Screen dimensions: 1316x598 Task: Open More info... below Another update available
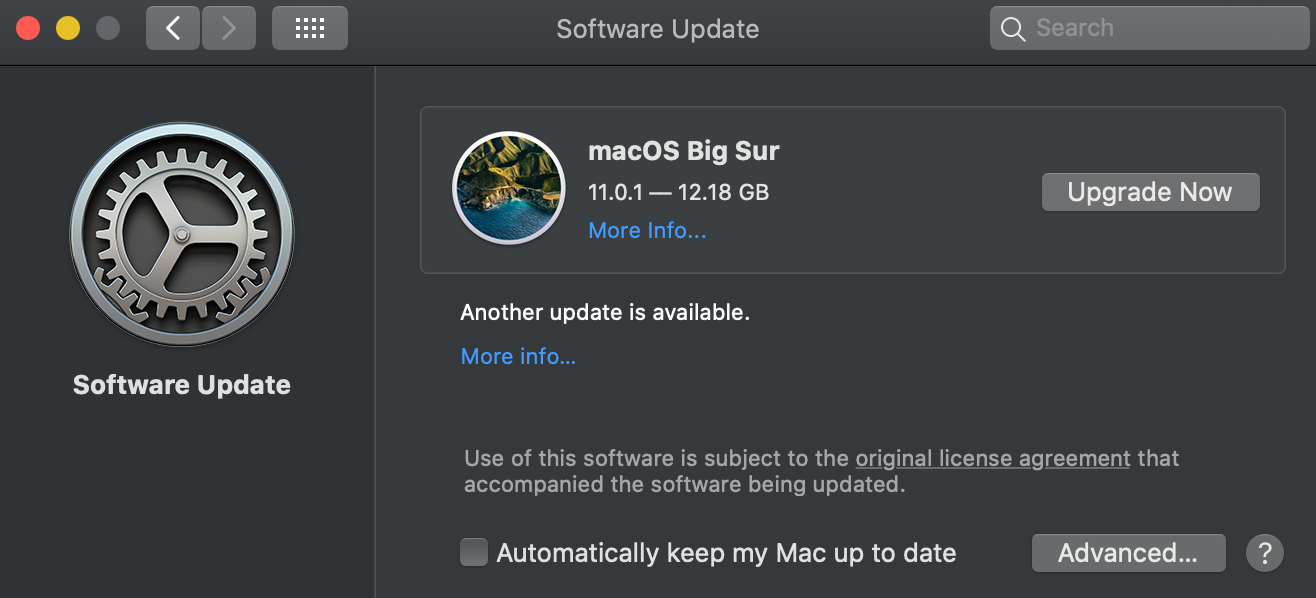point(518,356)
